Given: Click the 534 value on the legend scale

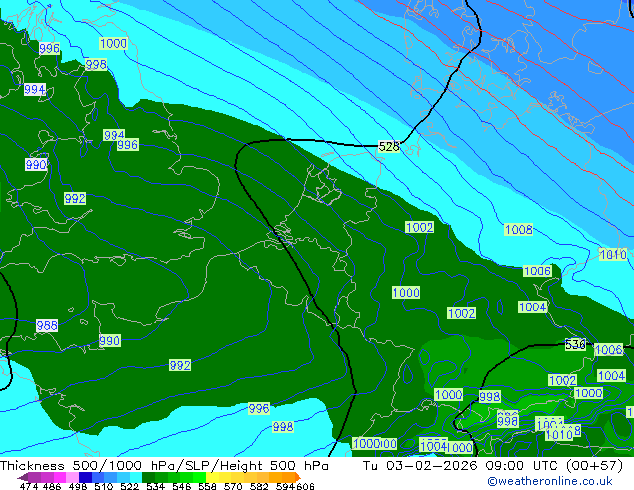Looking at the screenshot, I should point(155,486).
